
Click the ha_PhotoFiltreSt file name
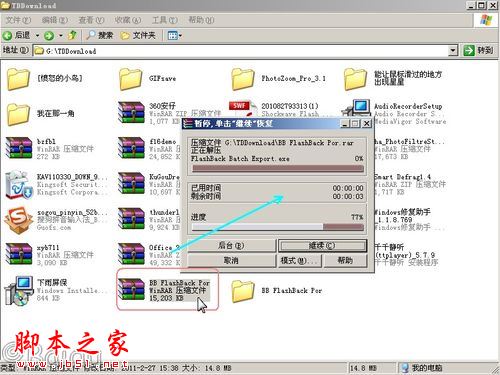coord(409,142)
